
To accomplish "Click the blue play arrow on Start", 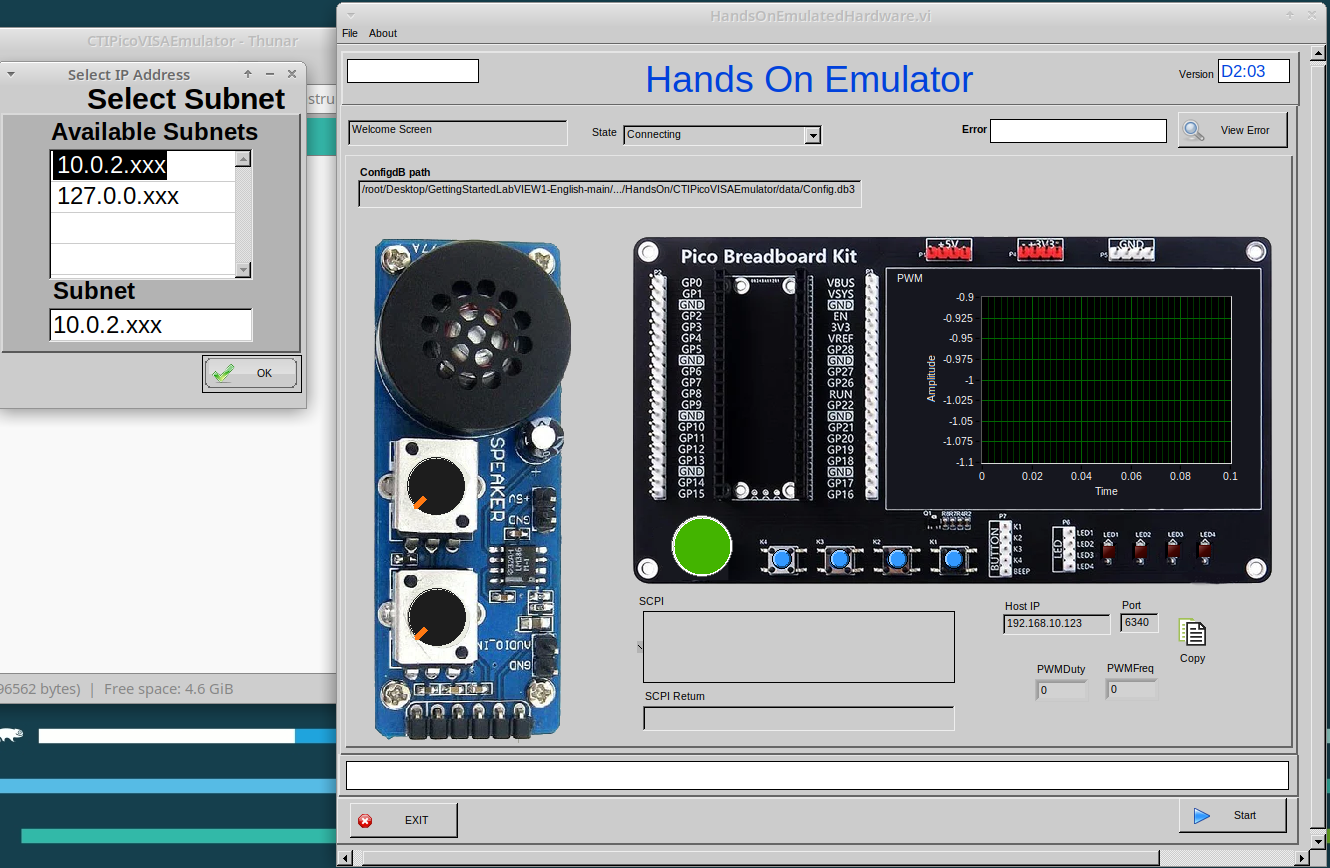I will pos(1201,815).
